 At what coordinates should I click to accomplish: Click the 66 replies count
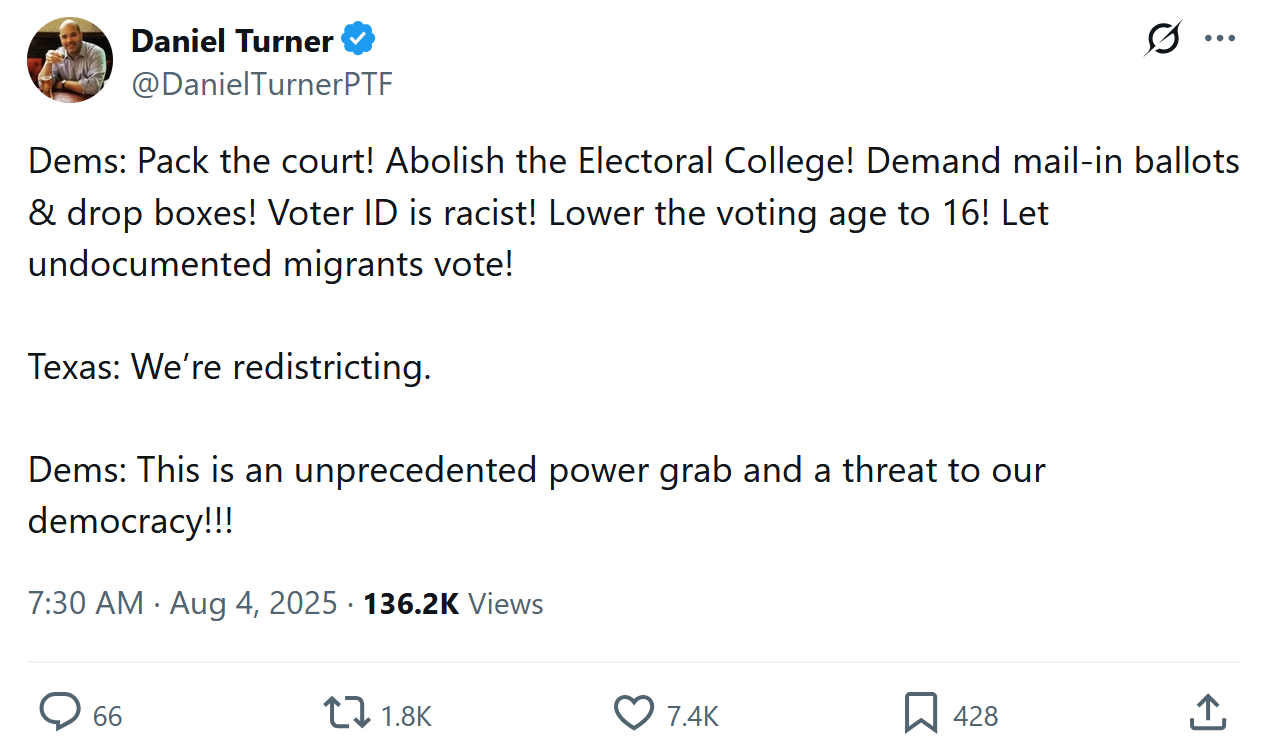tap(107, 716)
